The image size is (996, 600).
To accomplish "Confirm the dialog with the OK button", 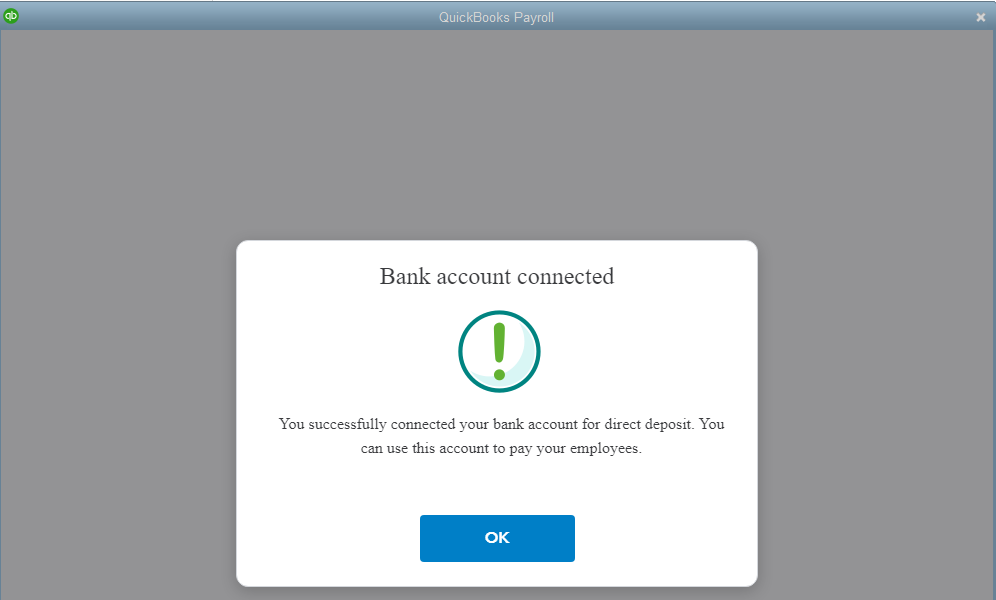I will click(497, 538).
